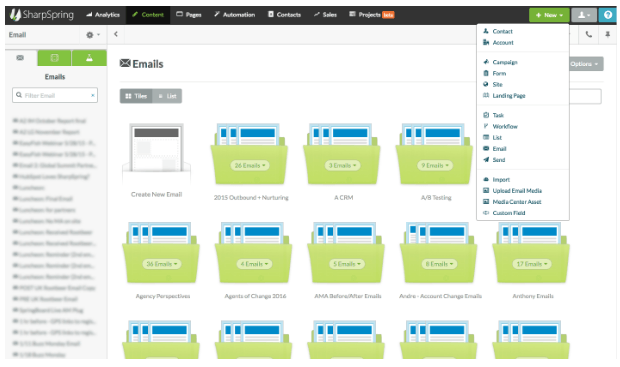Click Andre - Account Change Emails label
This screenshot has width=620, height=367.
(x=440, y=296)
